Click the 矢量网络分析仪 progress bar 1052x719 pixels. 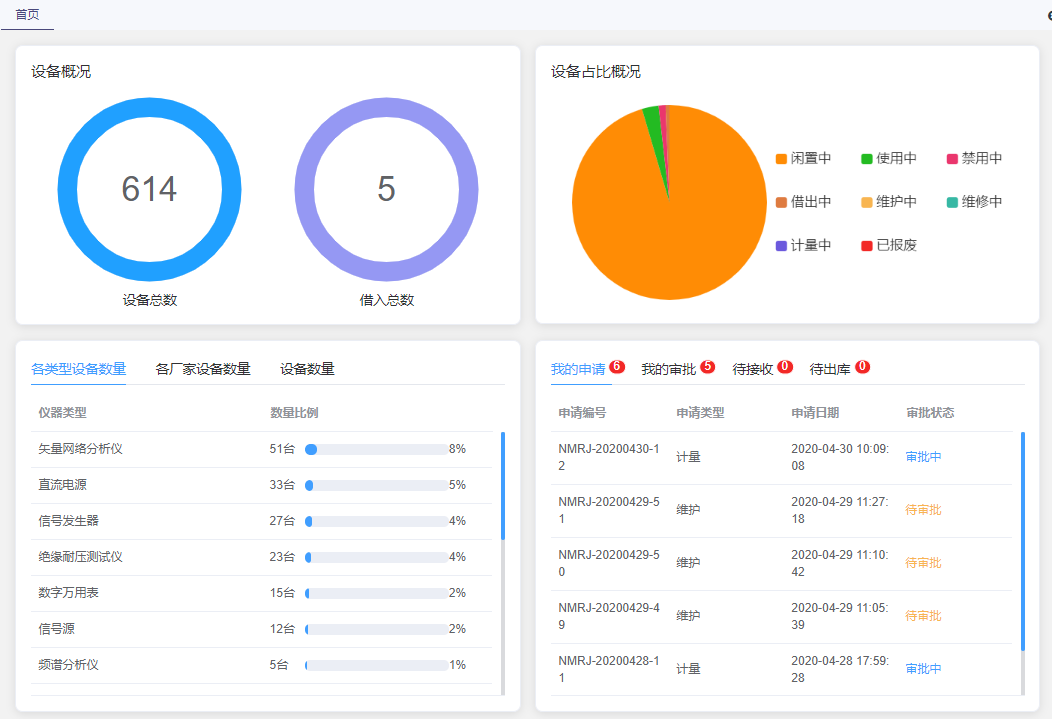375,450
